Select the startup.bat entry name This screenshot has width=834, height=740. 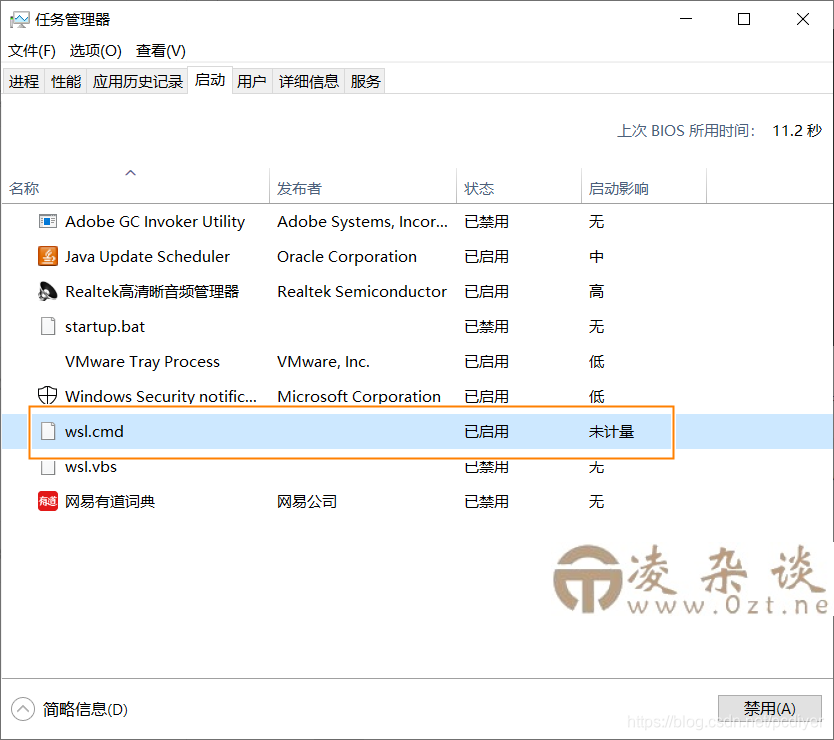tap(105, 327)
